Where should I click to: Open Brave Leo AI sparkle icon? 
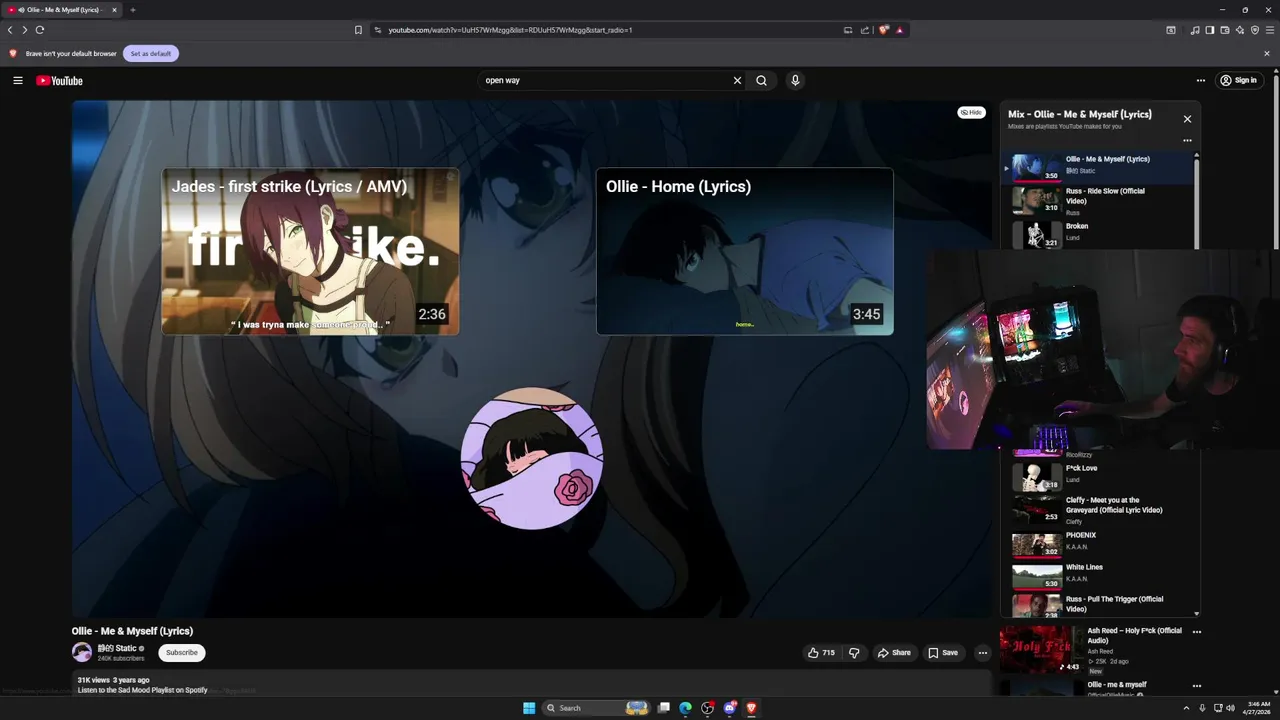pyautogui.click(x=1240, y=30)
